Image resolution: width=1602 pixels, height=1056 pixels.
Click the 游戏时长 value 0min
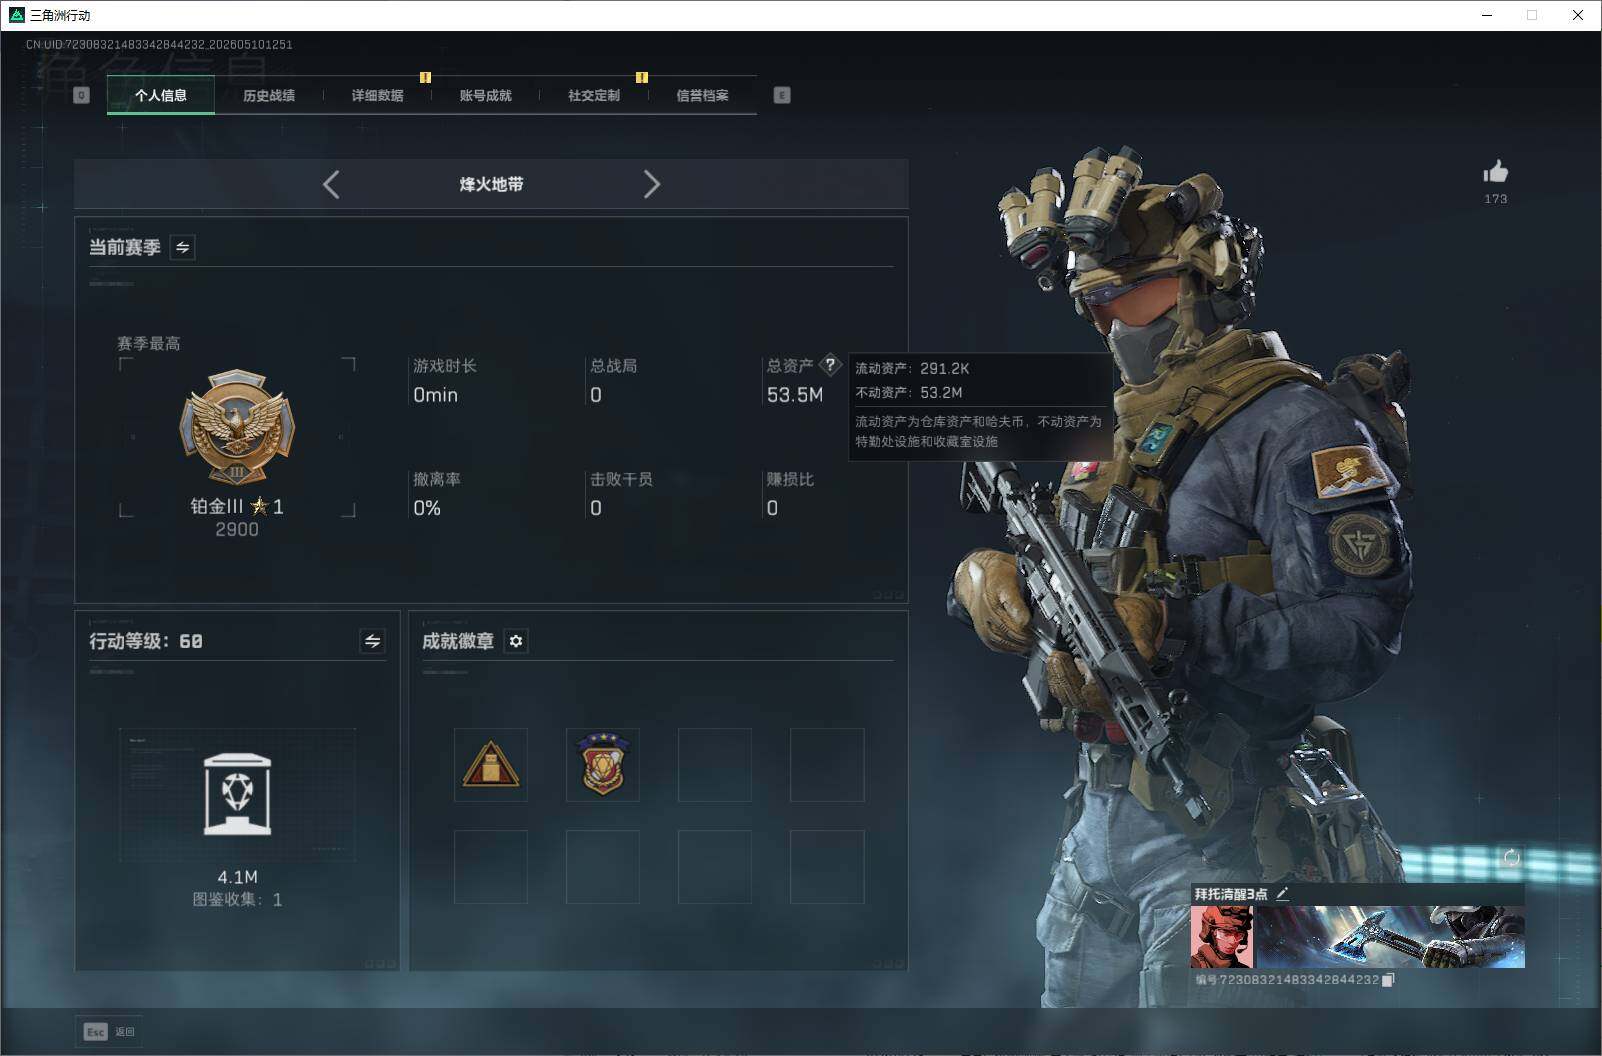[436, 395]
